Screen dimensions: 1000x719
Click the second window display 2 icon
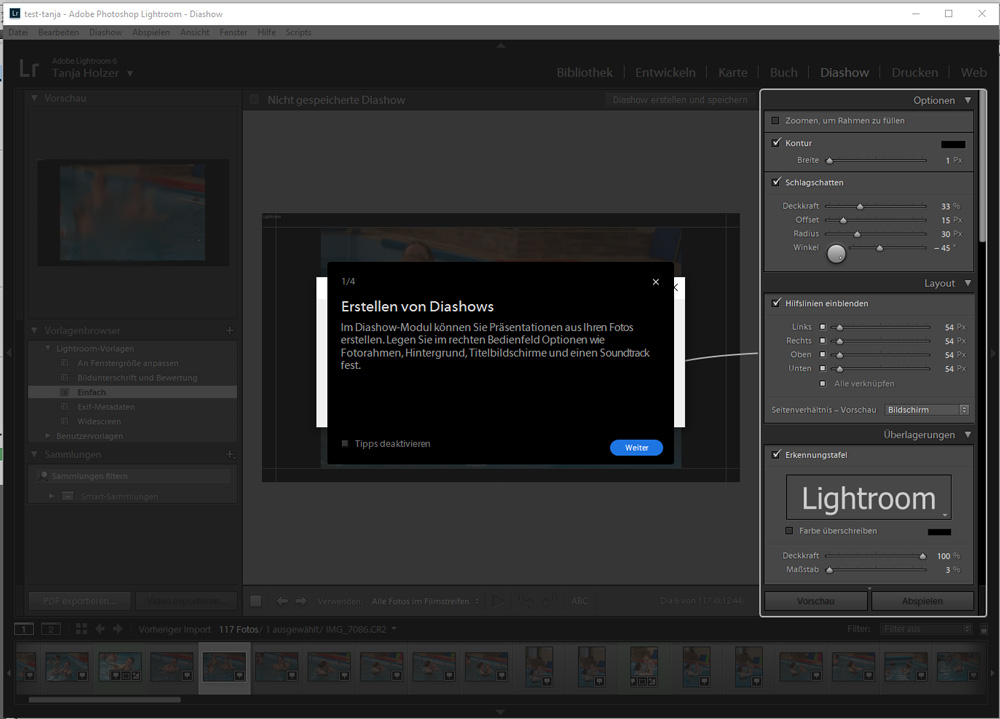point(50,629)
